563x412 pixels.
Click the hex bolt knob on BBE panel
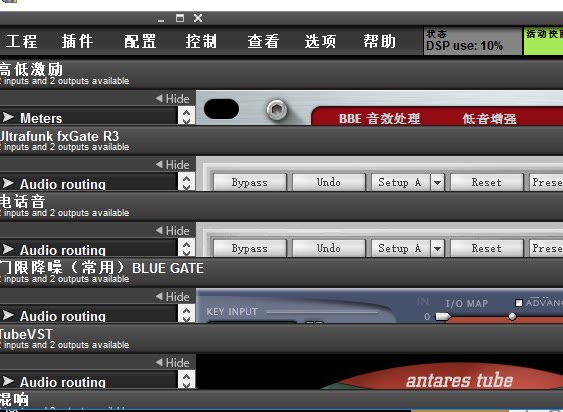click(277, 110)
